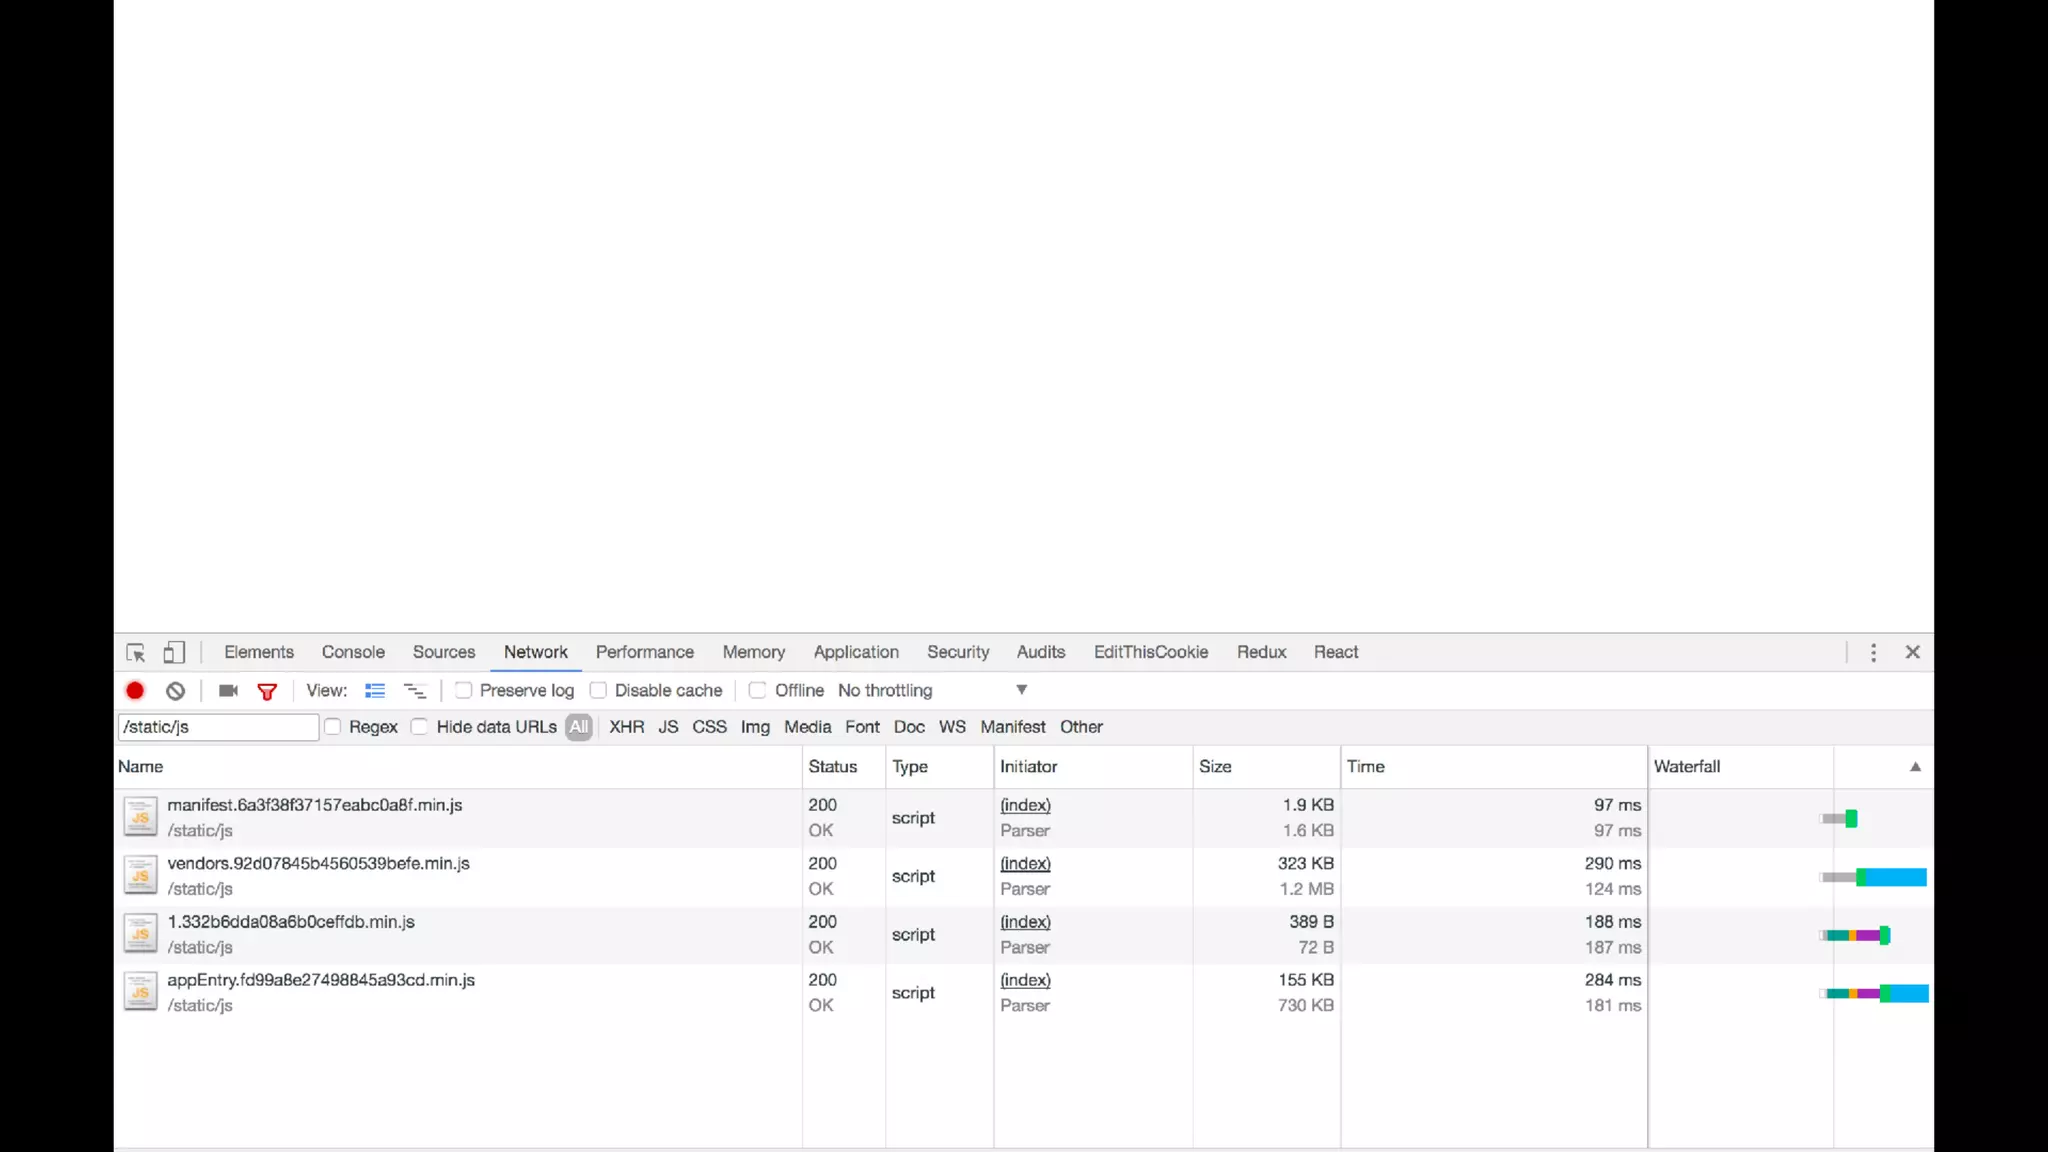This screenshot has height=1152, width=2048.
Task: Enable the Preserve log checkbox
Action: pos(464,691)
